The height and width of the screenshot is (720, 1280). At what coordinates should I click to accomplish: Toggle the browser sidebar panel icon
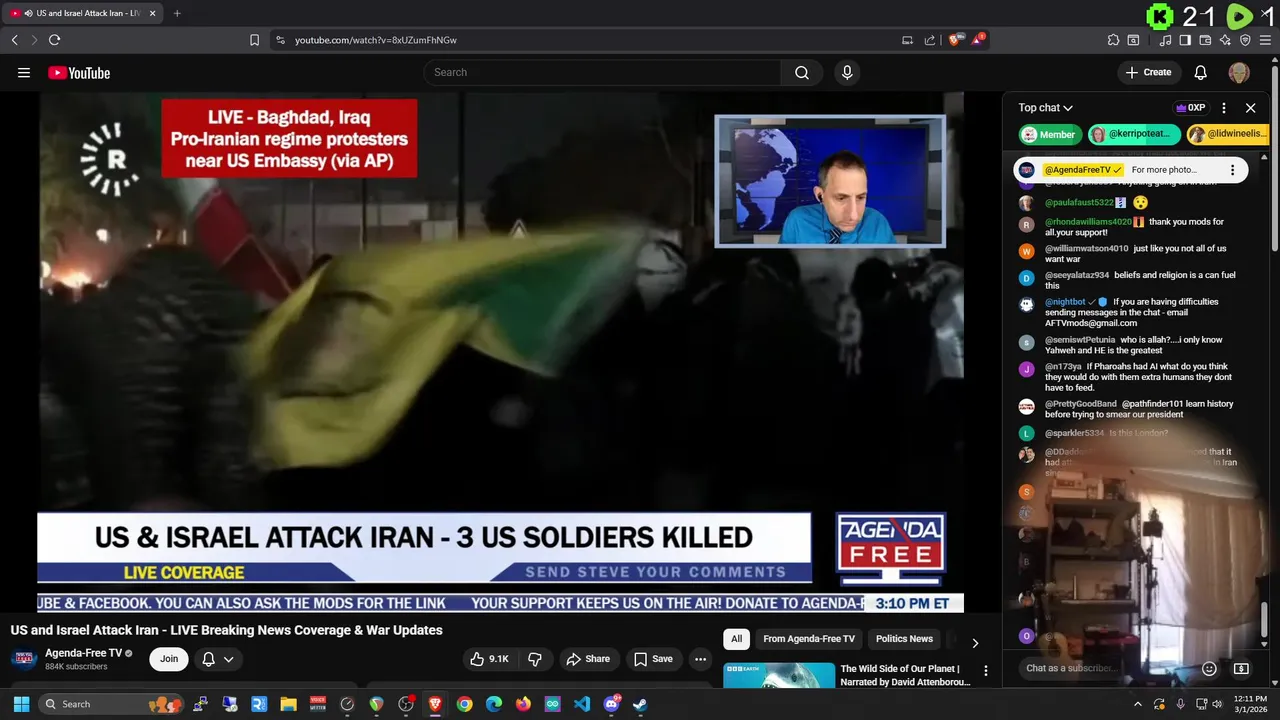[1185, 40]
